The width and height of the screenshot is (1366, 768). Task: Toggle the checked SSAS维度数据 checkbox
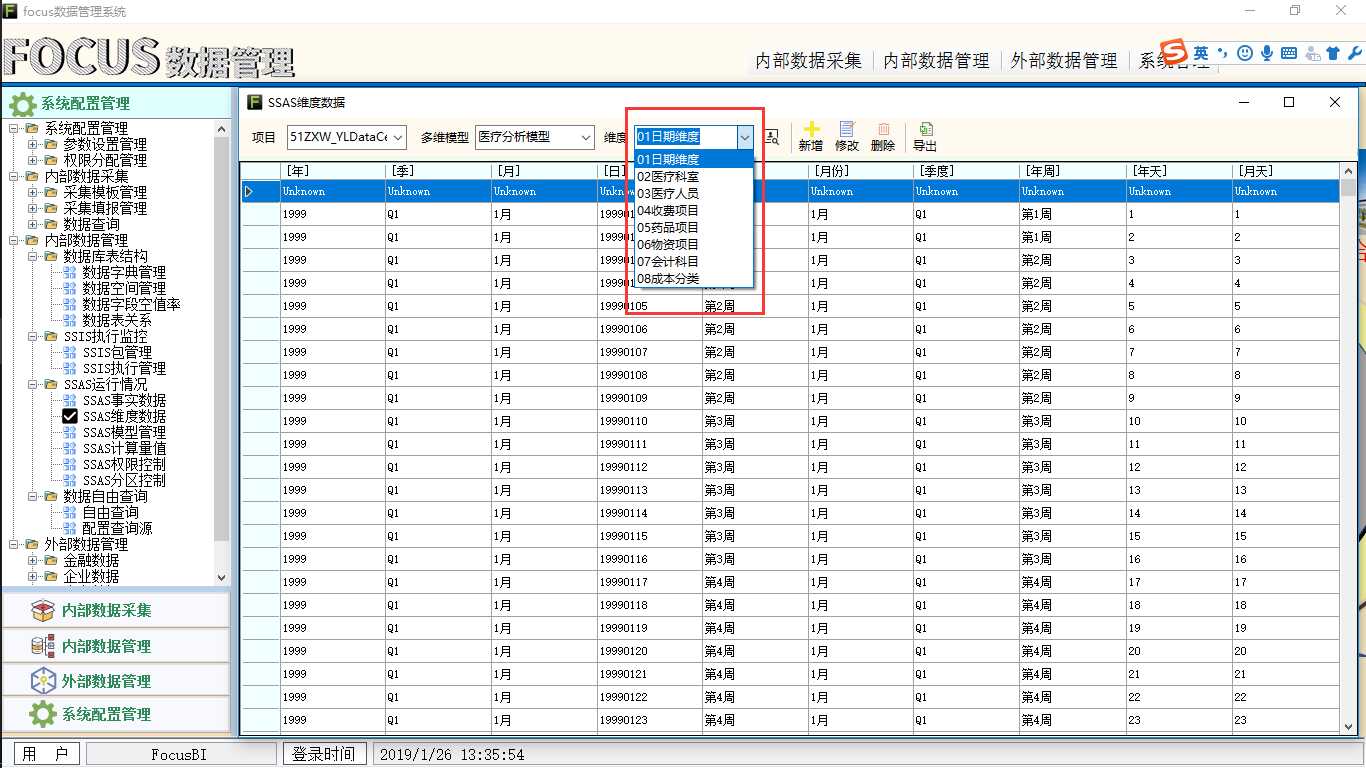[x=70, y=416]
